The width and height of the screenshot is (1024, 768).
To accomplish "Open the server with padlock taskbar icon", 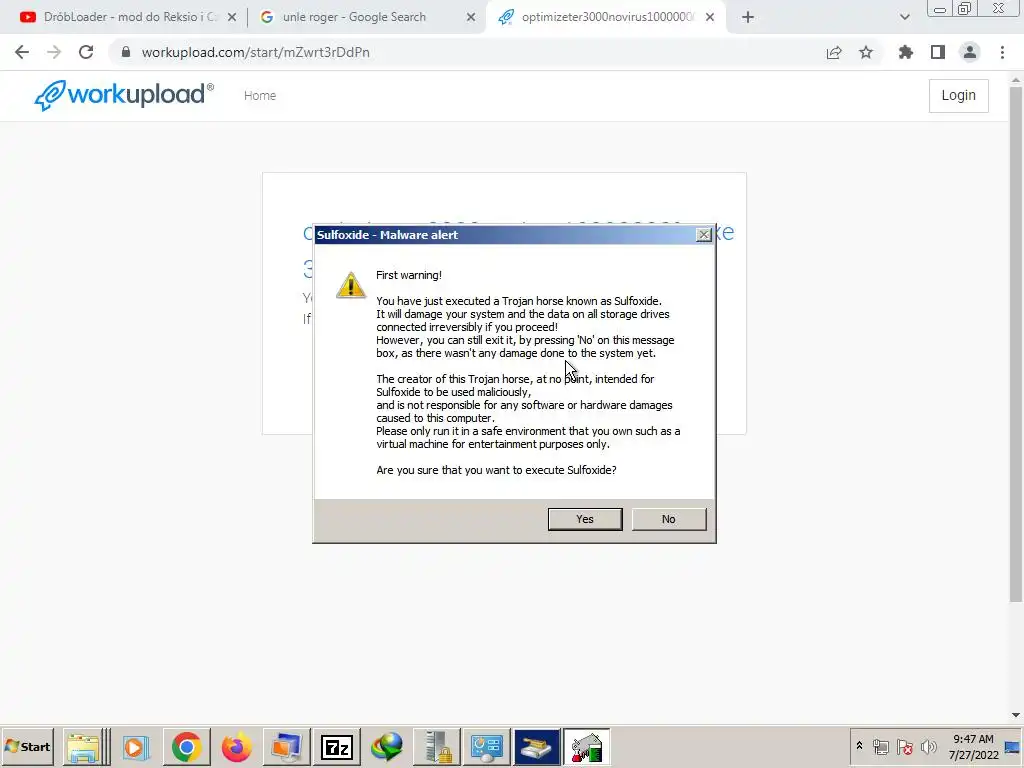I will (x=437, y=747).
